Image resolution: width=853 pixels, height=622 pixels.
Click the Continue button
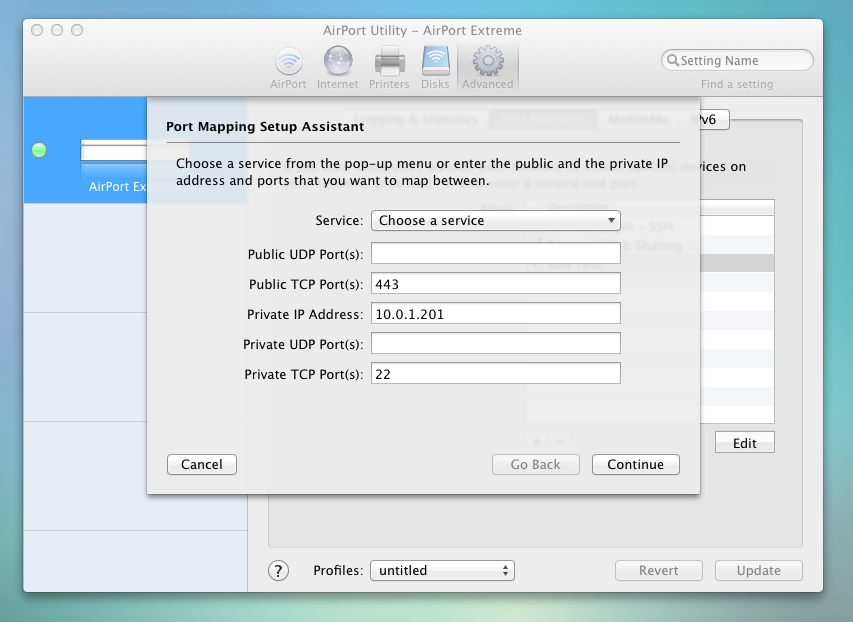tap(635, 464)
